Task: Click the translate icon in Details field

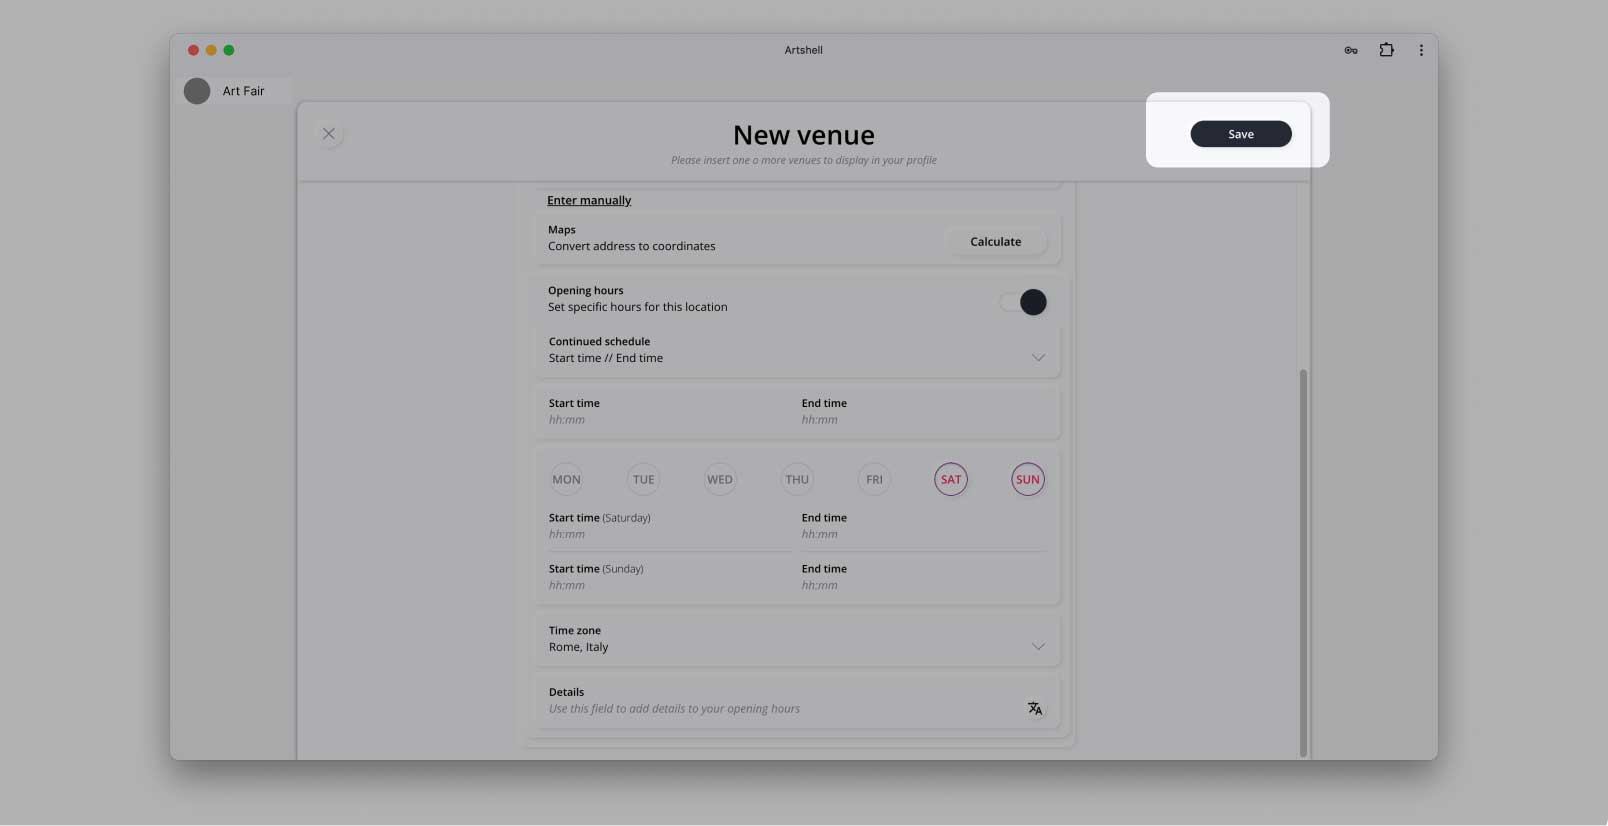Action: tap(1035, 708)
